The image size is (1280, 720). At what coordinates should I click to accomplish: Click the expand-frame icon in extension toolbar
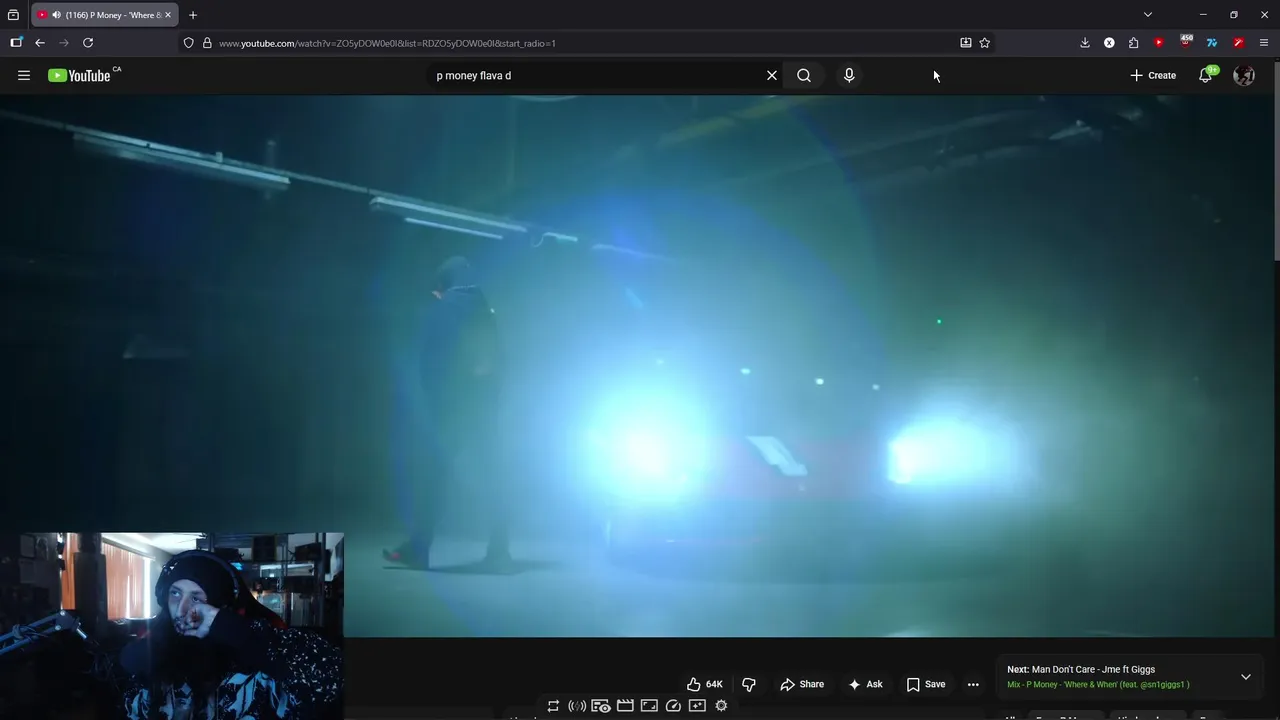649,706
